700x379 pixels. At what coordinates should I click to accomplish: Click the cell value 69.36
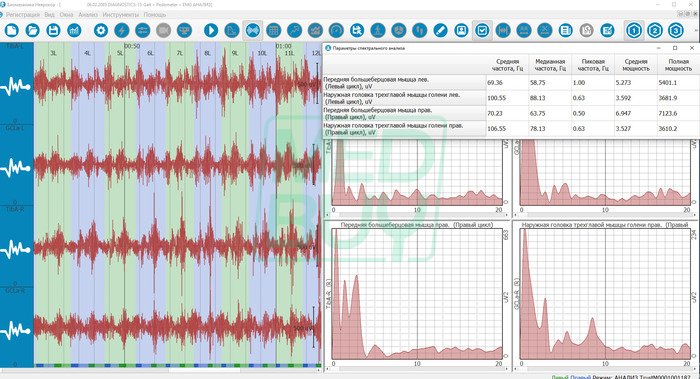pyautogui.click(x=495, y=83)
